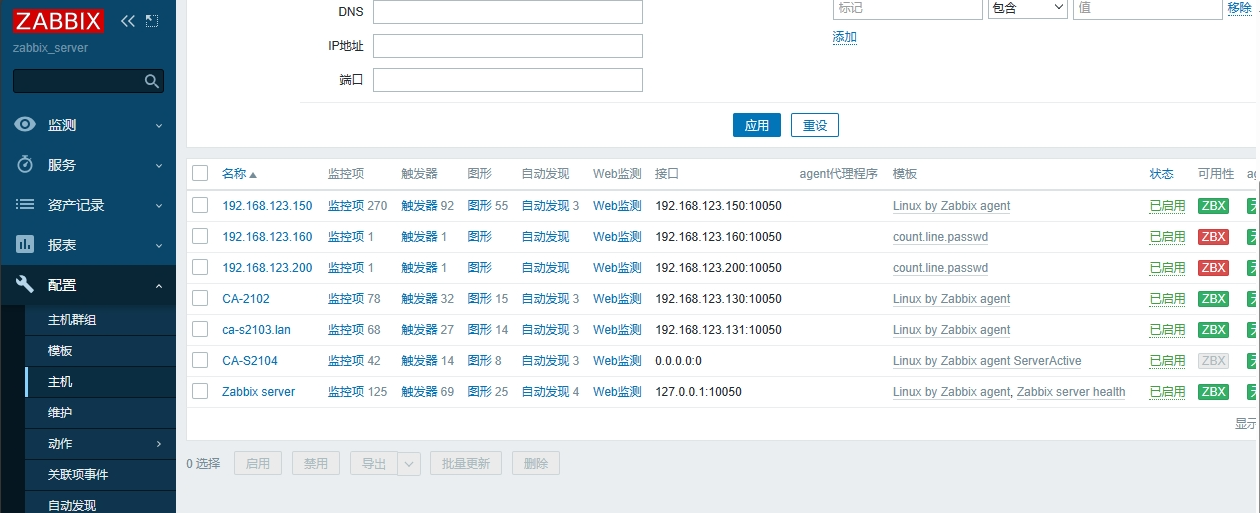
Task: Click the sidebar hide/kiosk icon
Action: 152,20
